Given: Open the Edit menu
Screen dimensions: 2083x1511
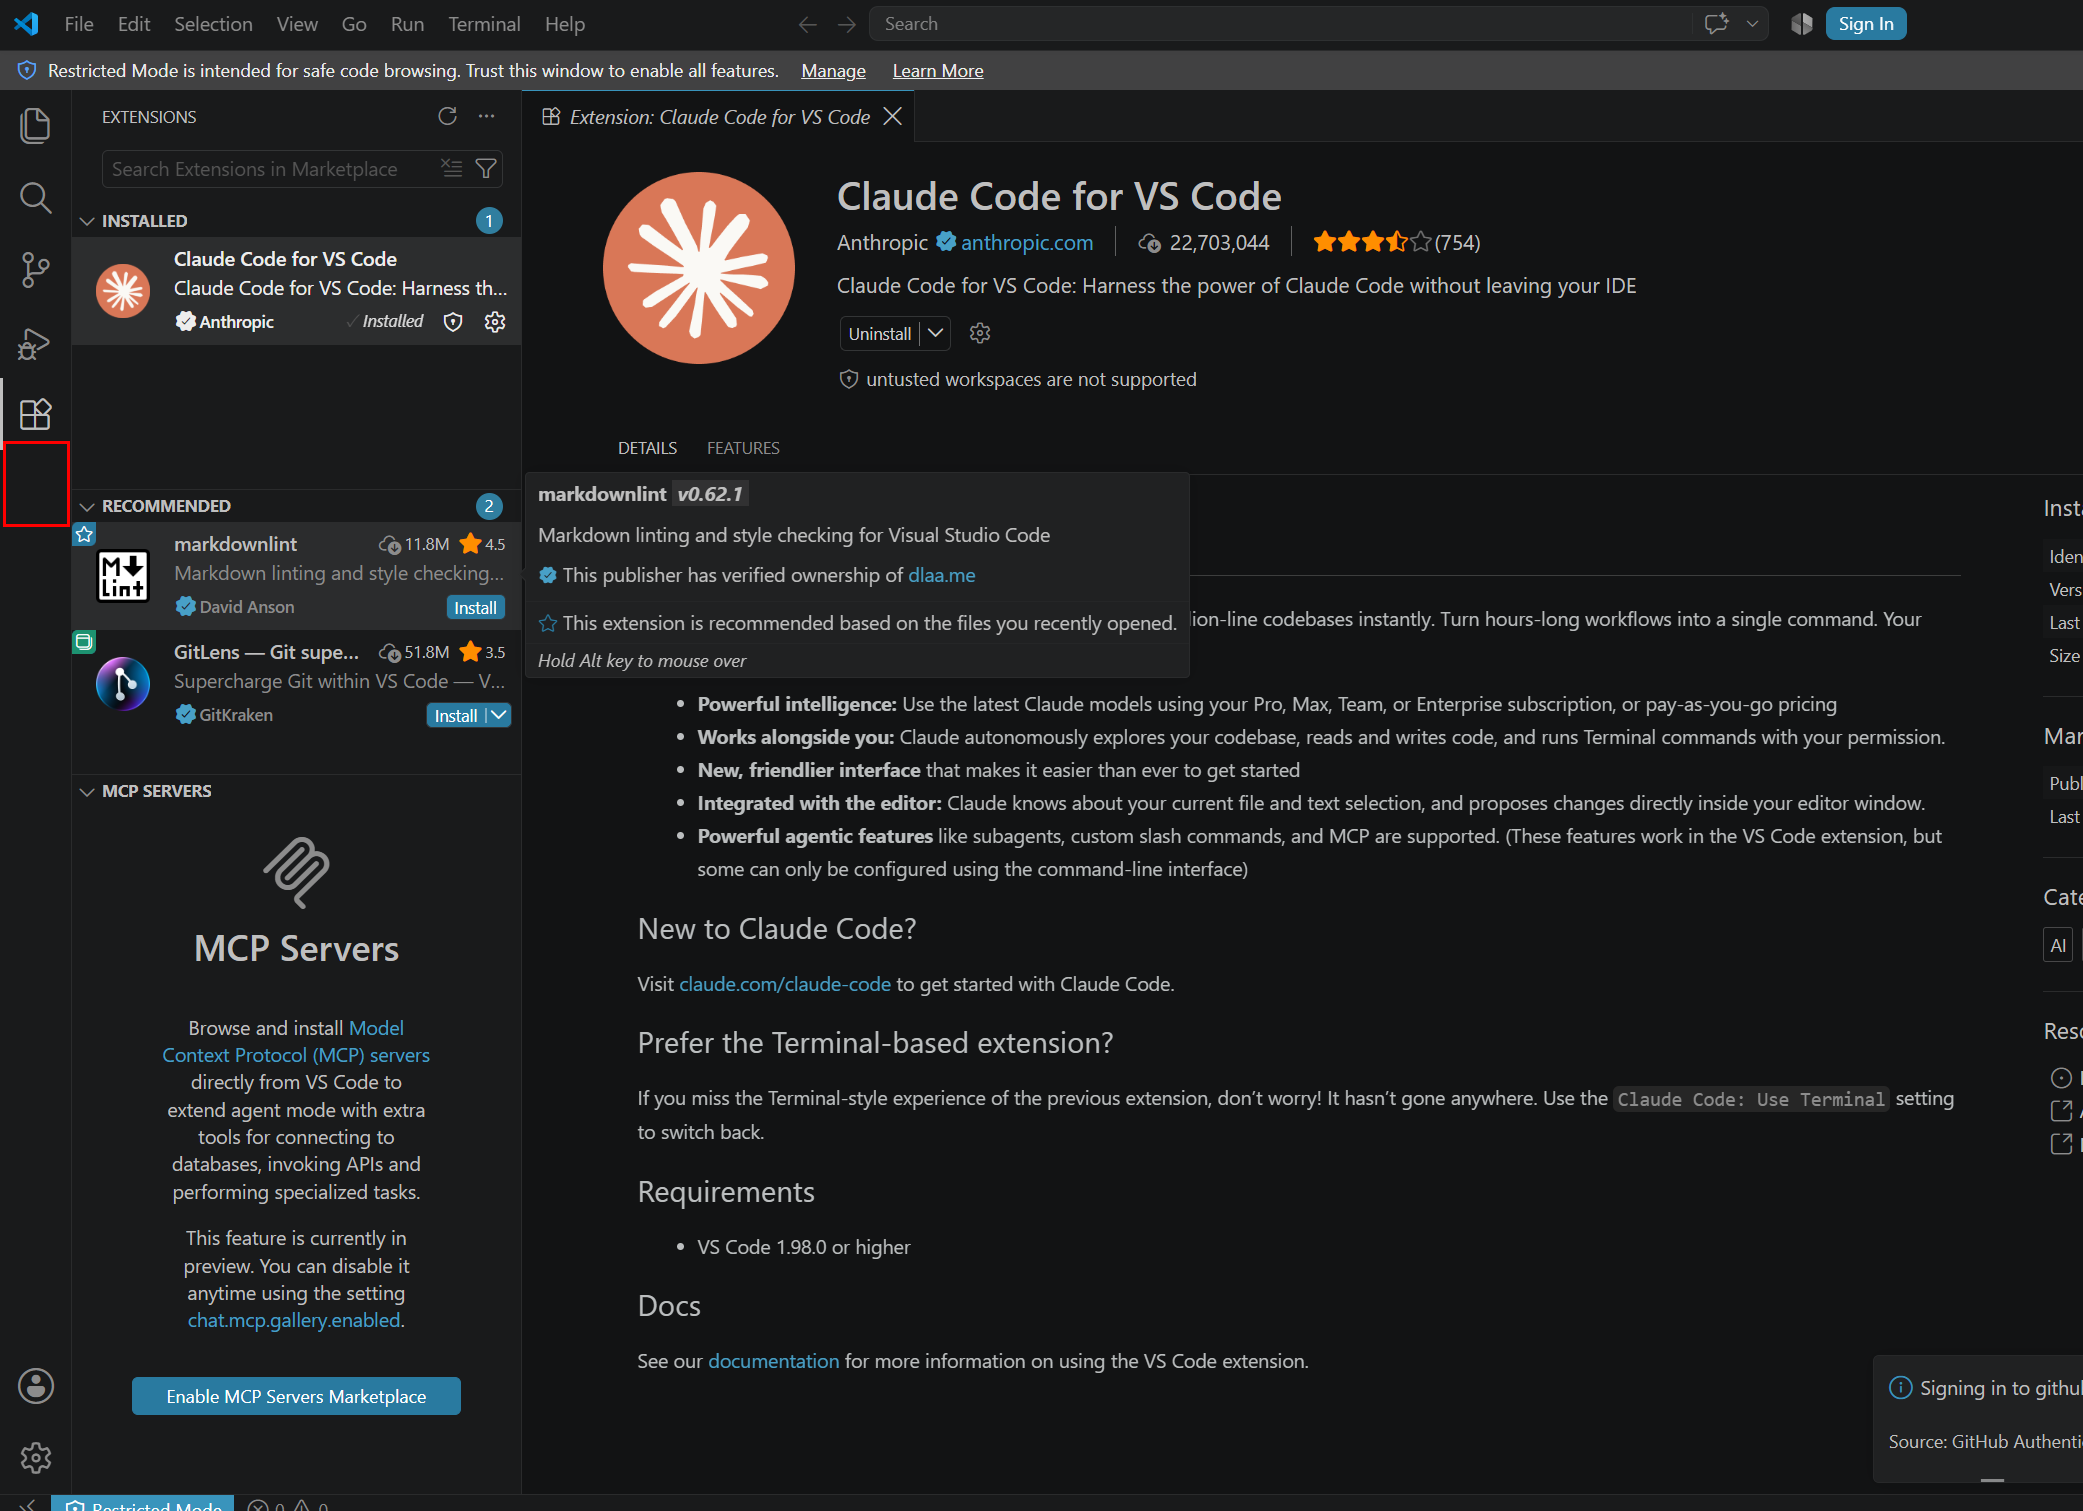Looking at the screenshot, I should pyautogui.click(x=134, y=24).
